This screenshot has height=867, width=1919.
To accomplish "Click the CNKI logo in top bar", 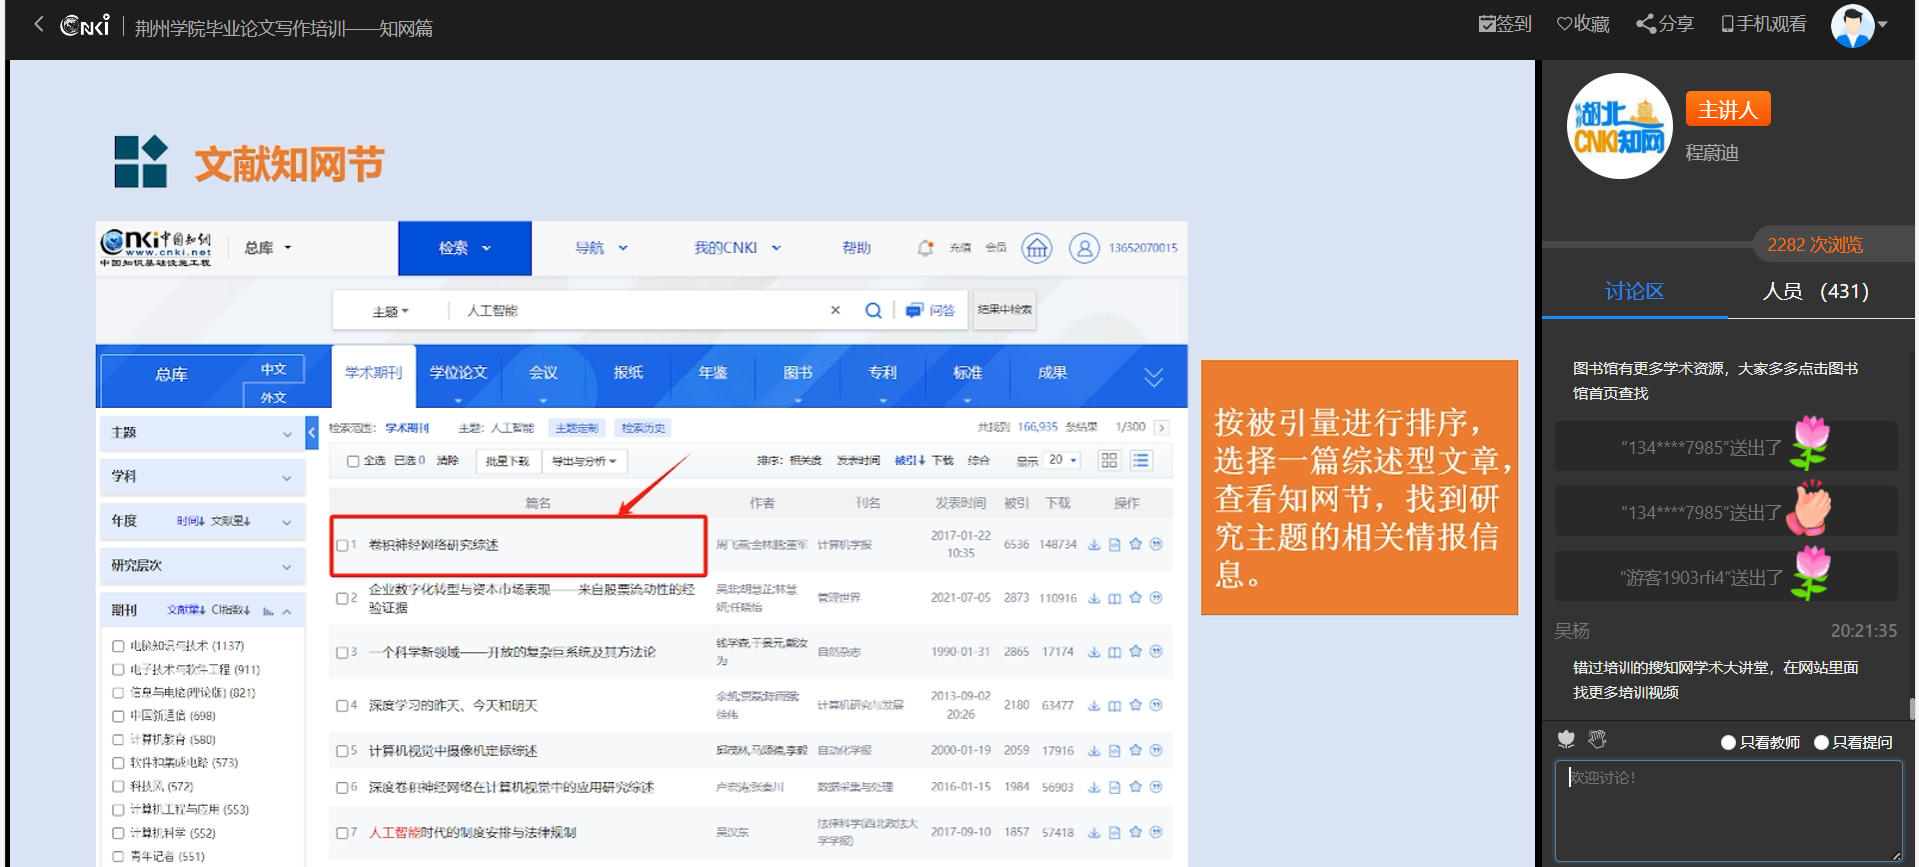I will pyautogui.click(x=84, y=25).
